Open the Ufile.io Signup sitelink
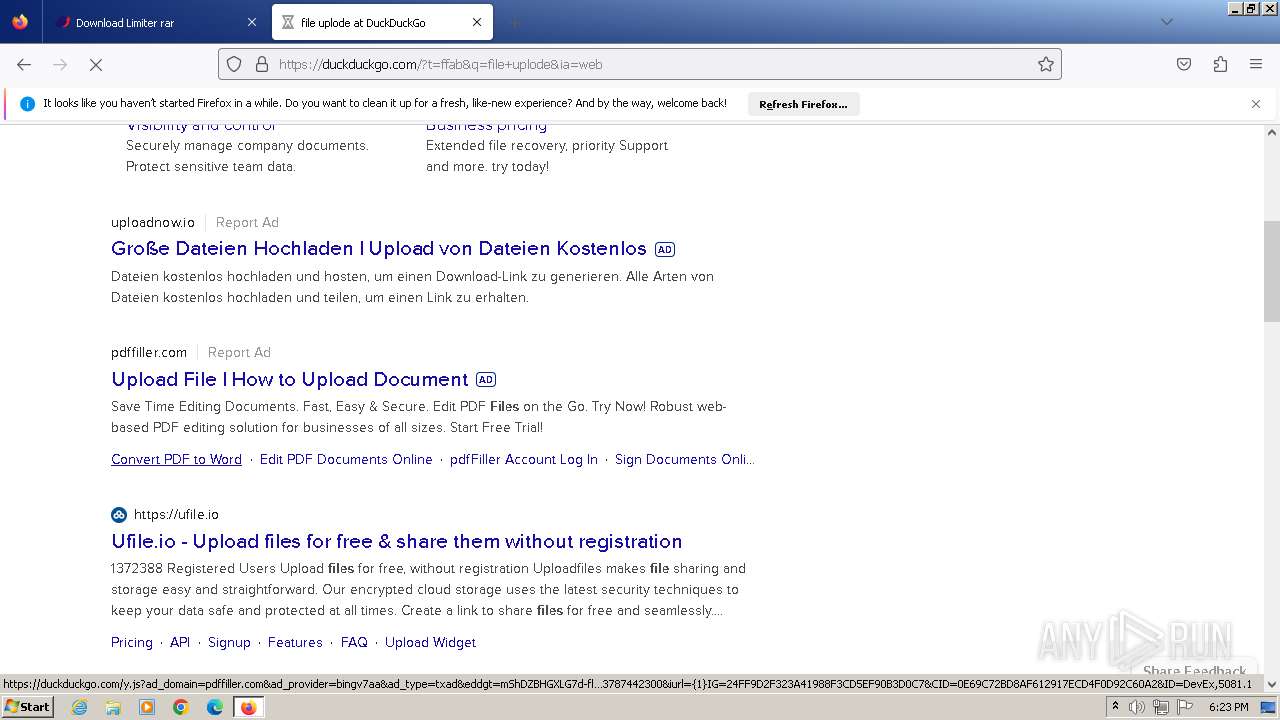Image resolution: width=1280 pixels, height=720 pixels. 229,642
